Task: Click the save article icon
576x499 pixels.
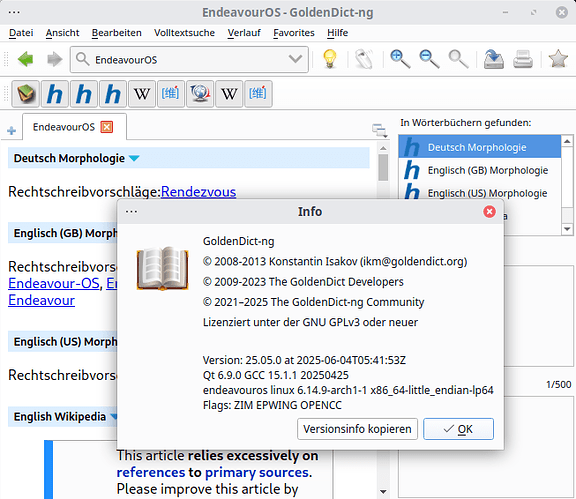Action: 493,59
